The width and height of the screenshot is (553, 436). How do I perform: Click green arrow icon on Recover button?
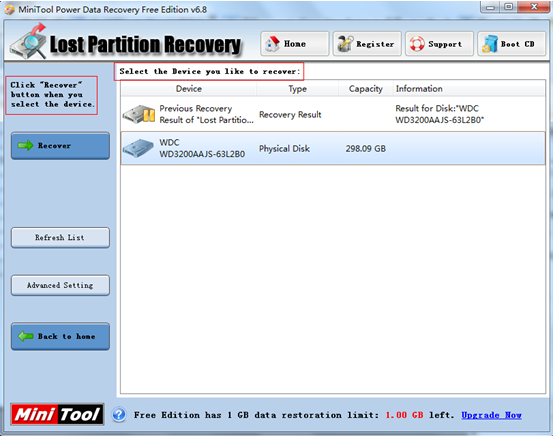coord(25,145)
